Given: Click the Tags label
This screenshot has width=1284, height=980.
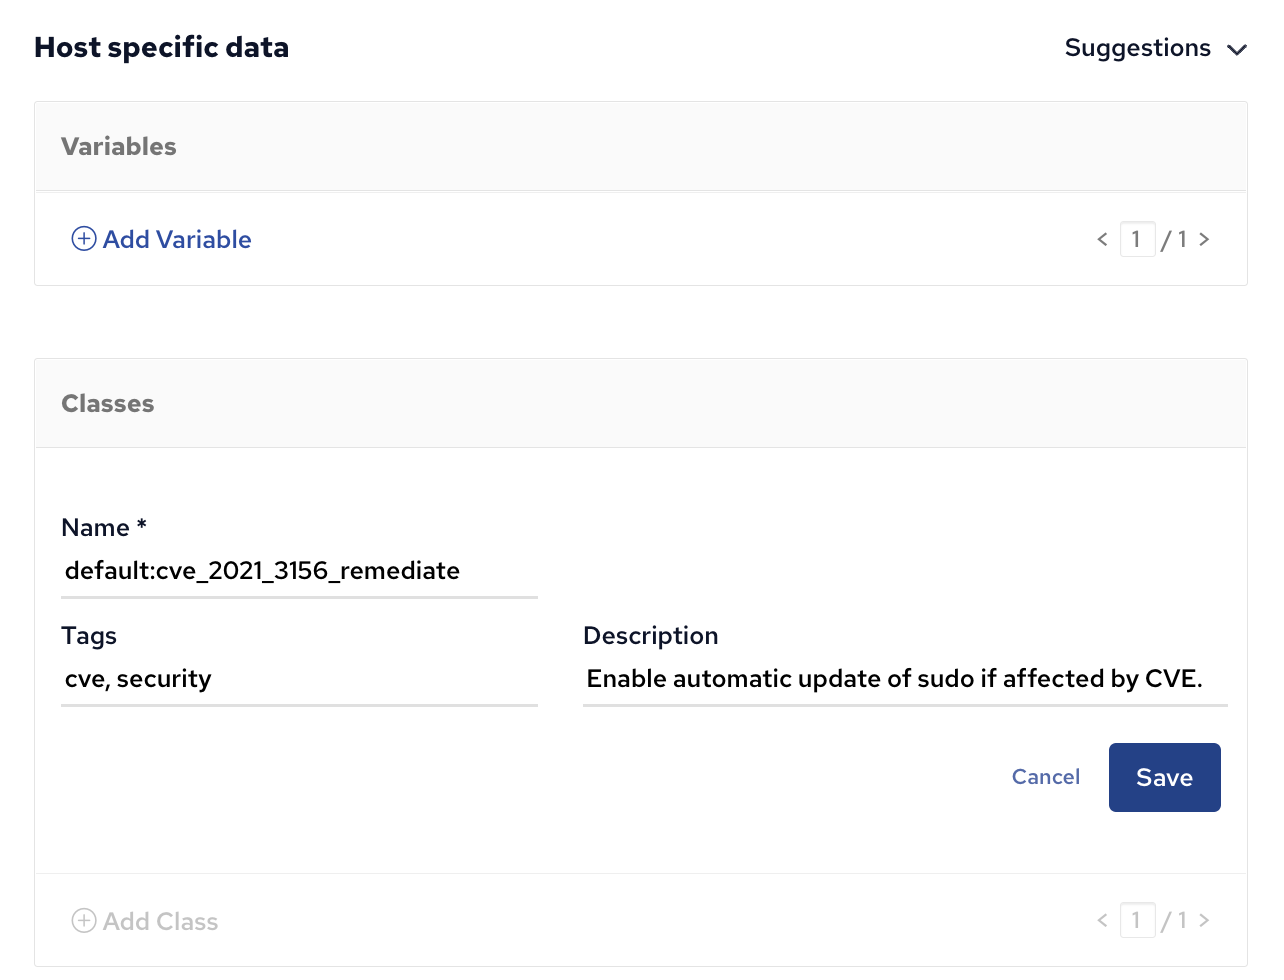Looking at the screenshot, I should [89, 636].
